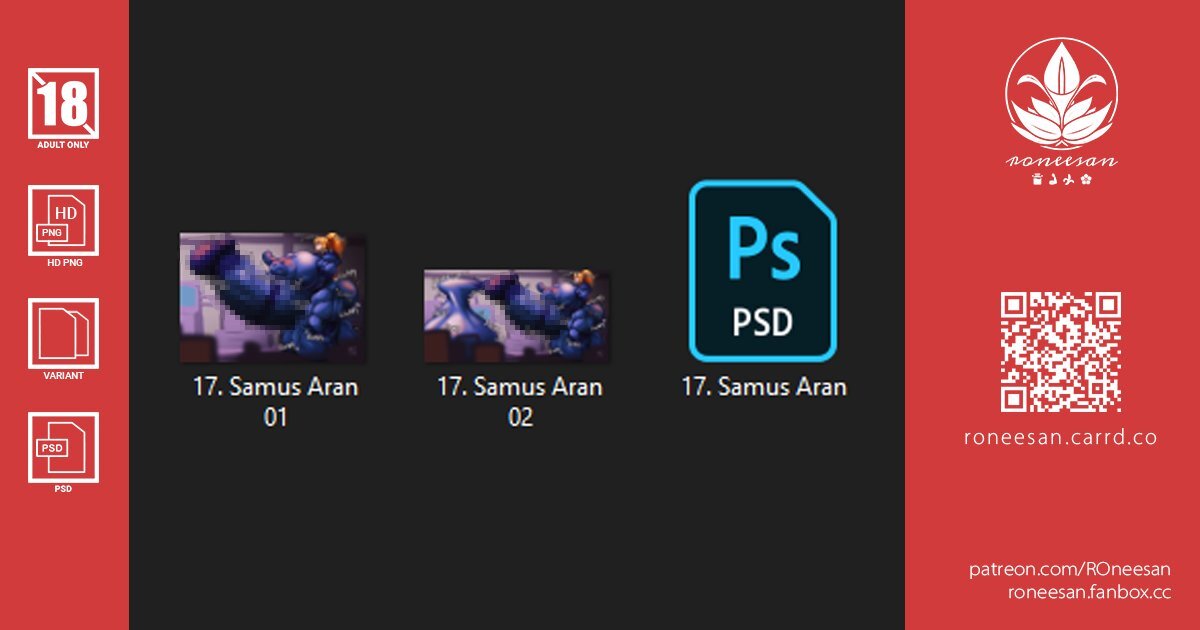Open the roneesan.carrd.co link
The image size is (1200, 630).
(x=1061, y=438)
